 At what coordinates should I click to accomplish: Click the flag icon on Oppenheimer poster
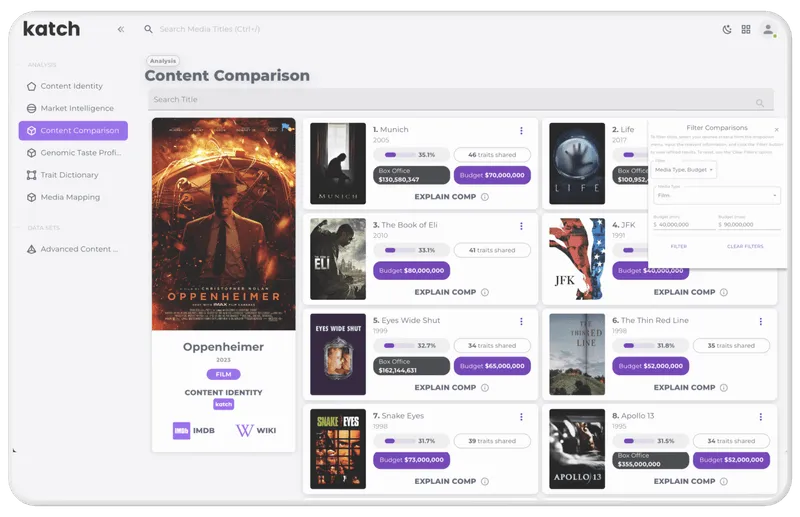click(x=287, y=127)
